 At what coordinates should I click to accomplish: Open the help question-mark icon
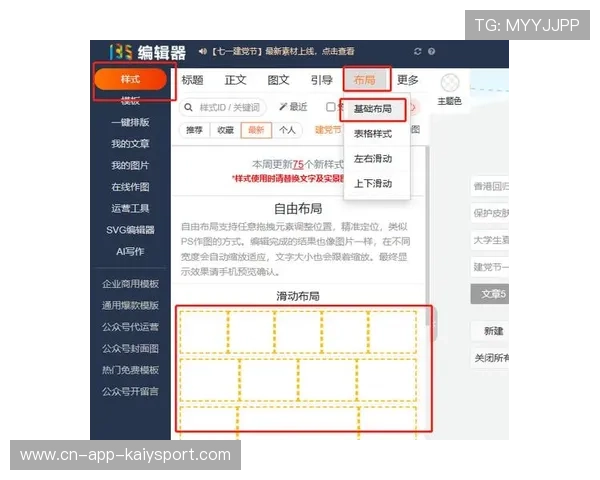[432, 51]
